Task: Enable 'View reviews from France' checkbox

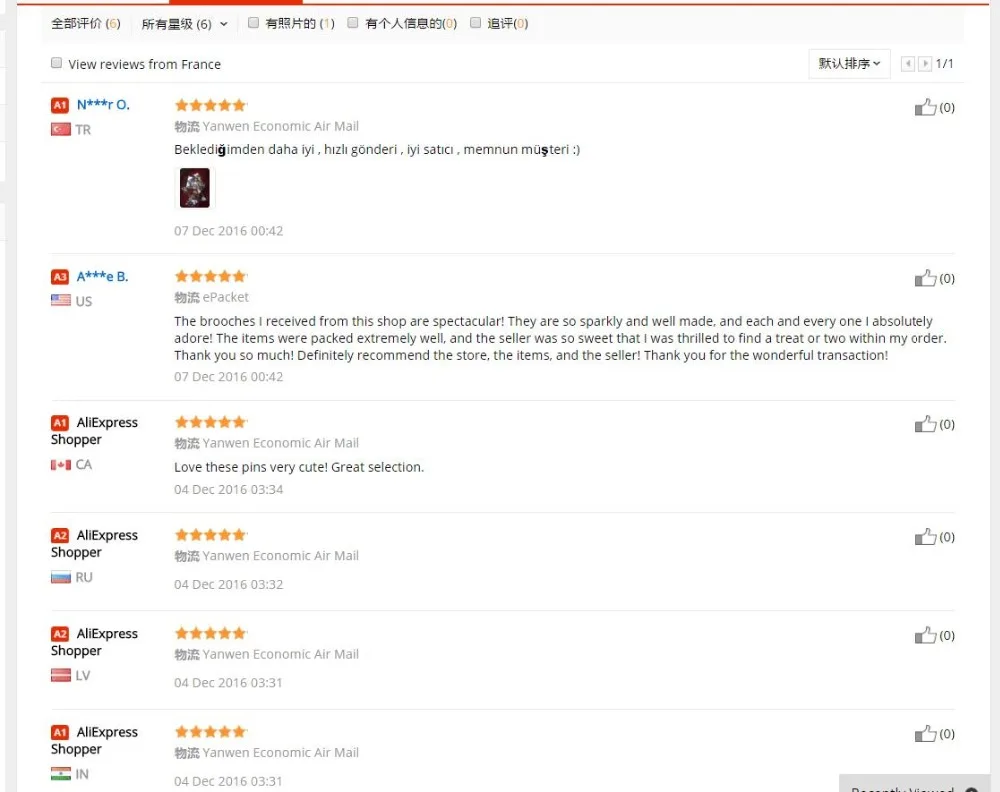Action: pyautogui.click(x=56, y=62)
